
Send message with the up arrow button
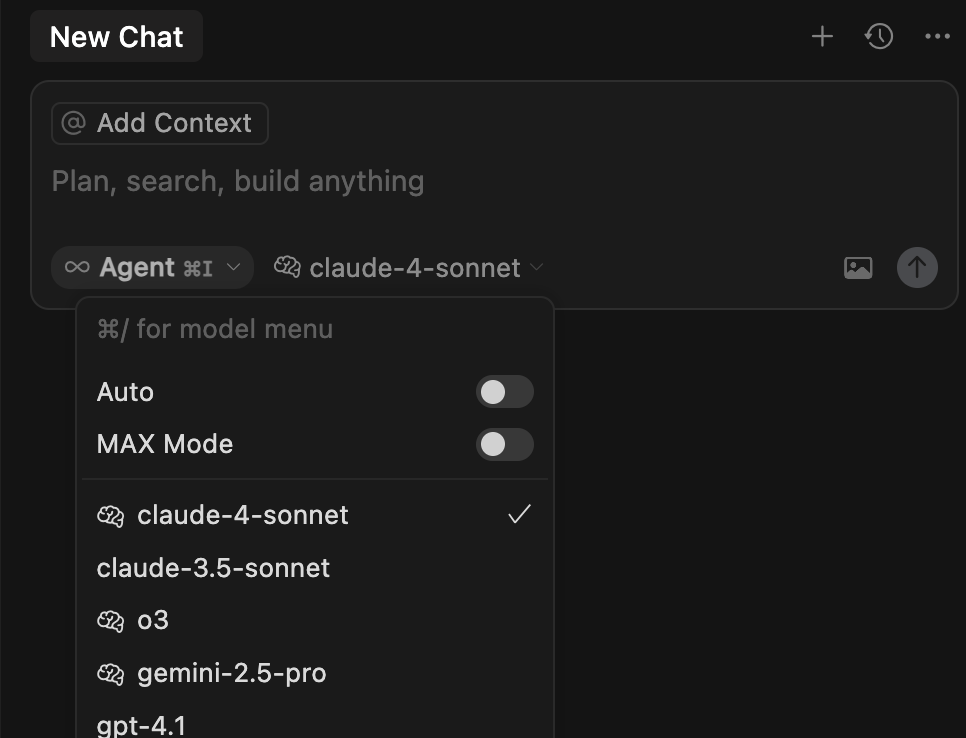coord(917,267)
